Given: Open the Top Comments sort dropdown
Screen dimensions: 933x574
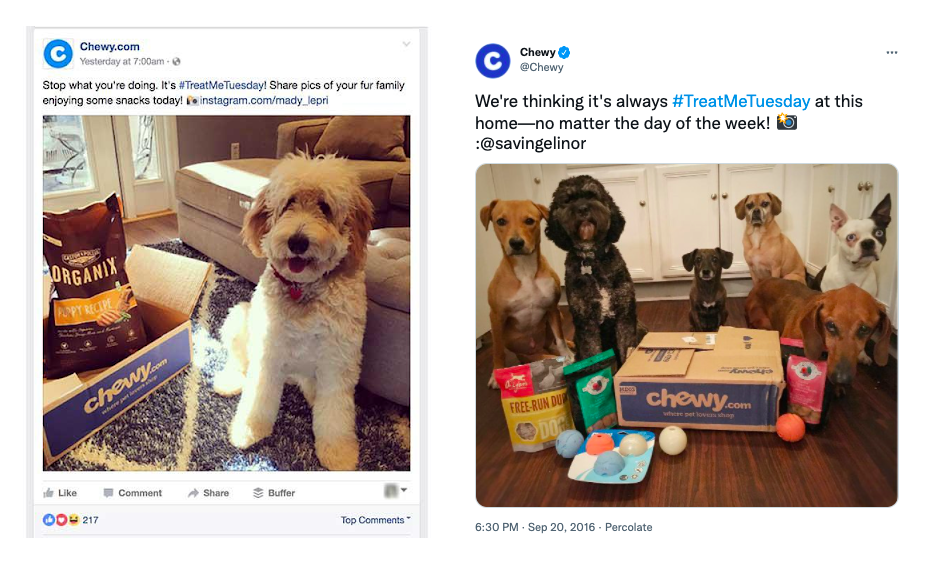Looking at the screenshot, I should pos(375,520).
